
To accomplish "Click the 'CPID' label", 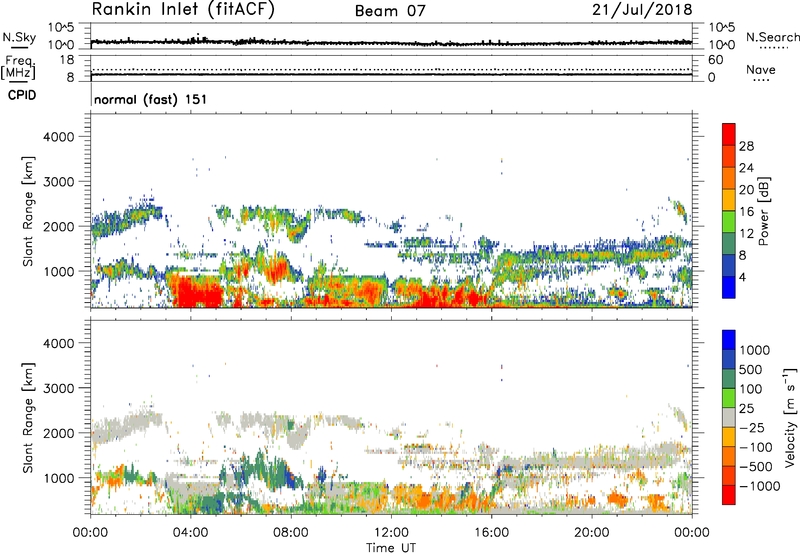I will [22, 95].
